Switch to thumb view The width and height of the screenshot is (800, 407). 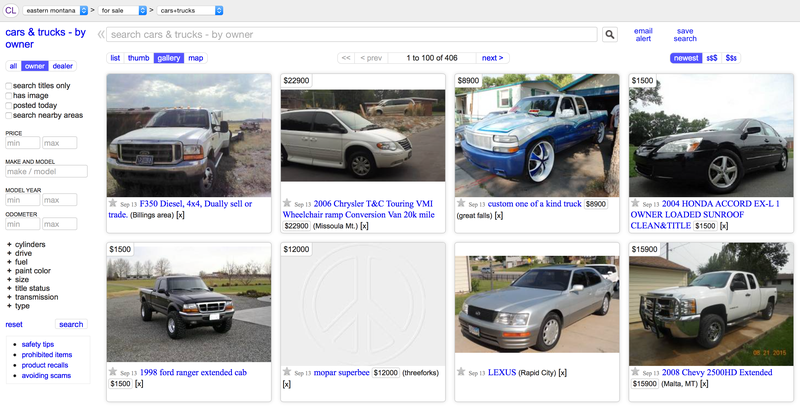[138, 58]
